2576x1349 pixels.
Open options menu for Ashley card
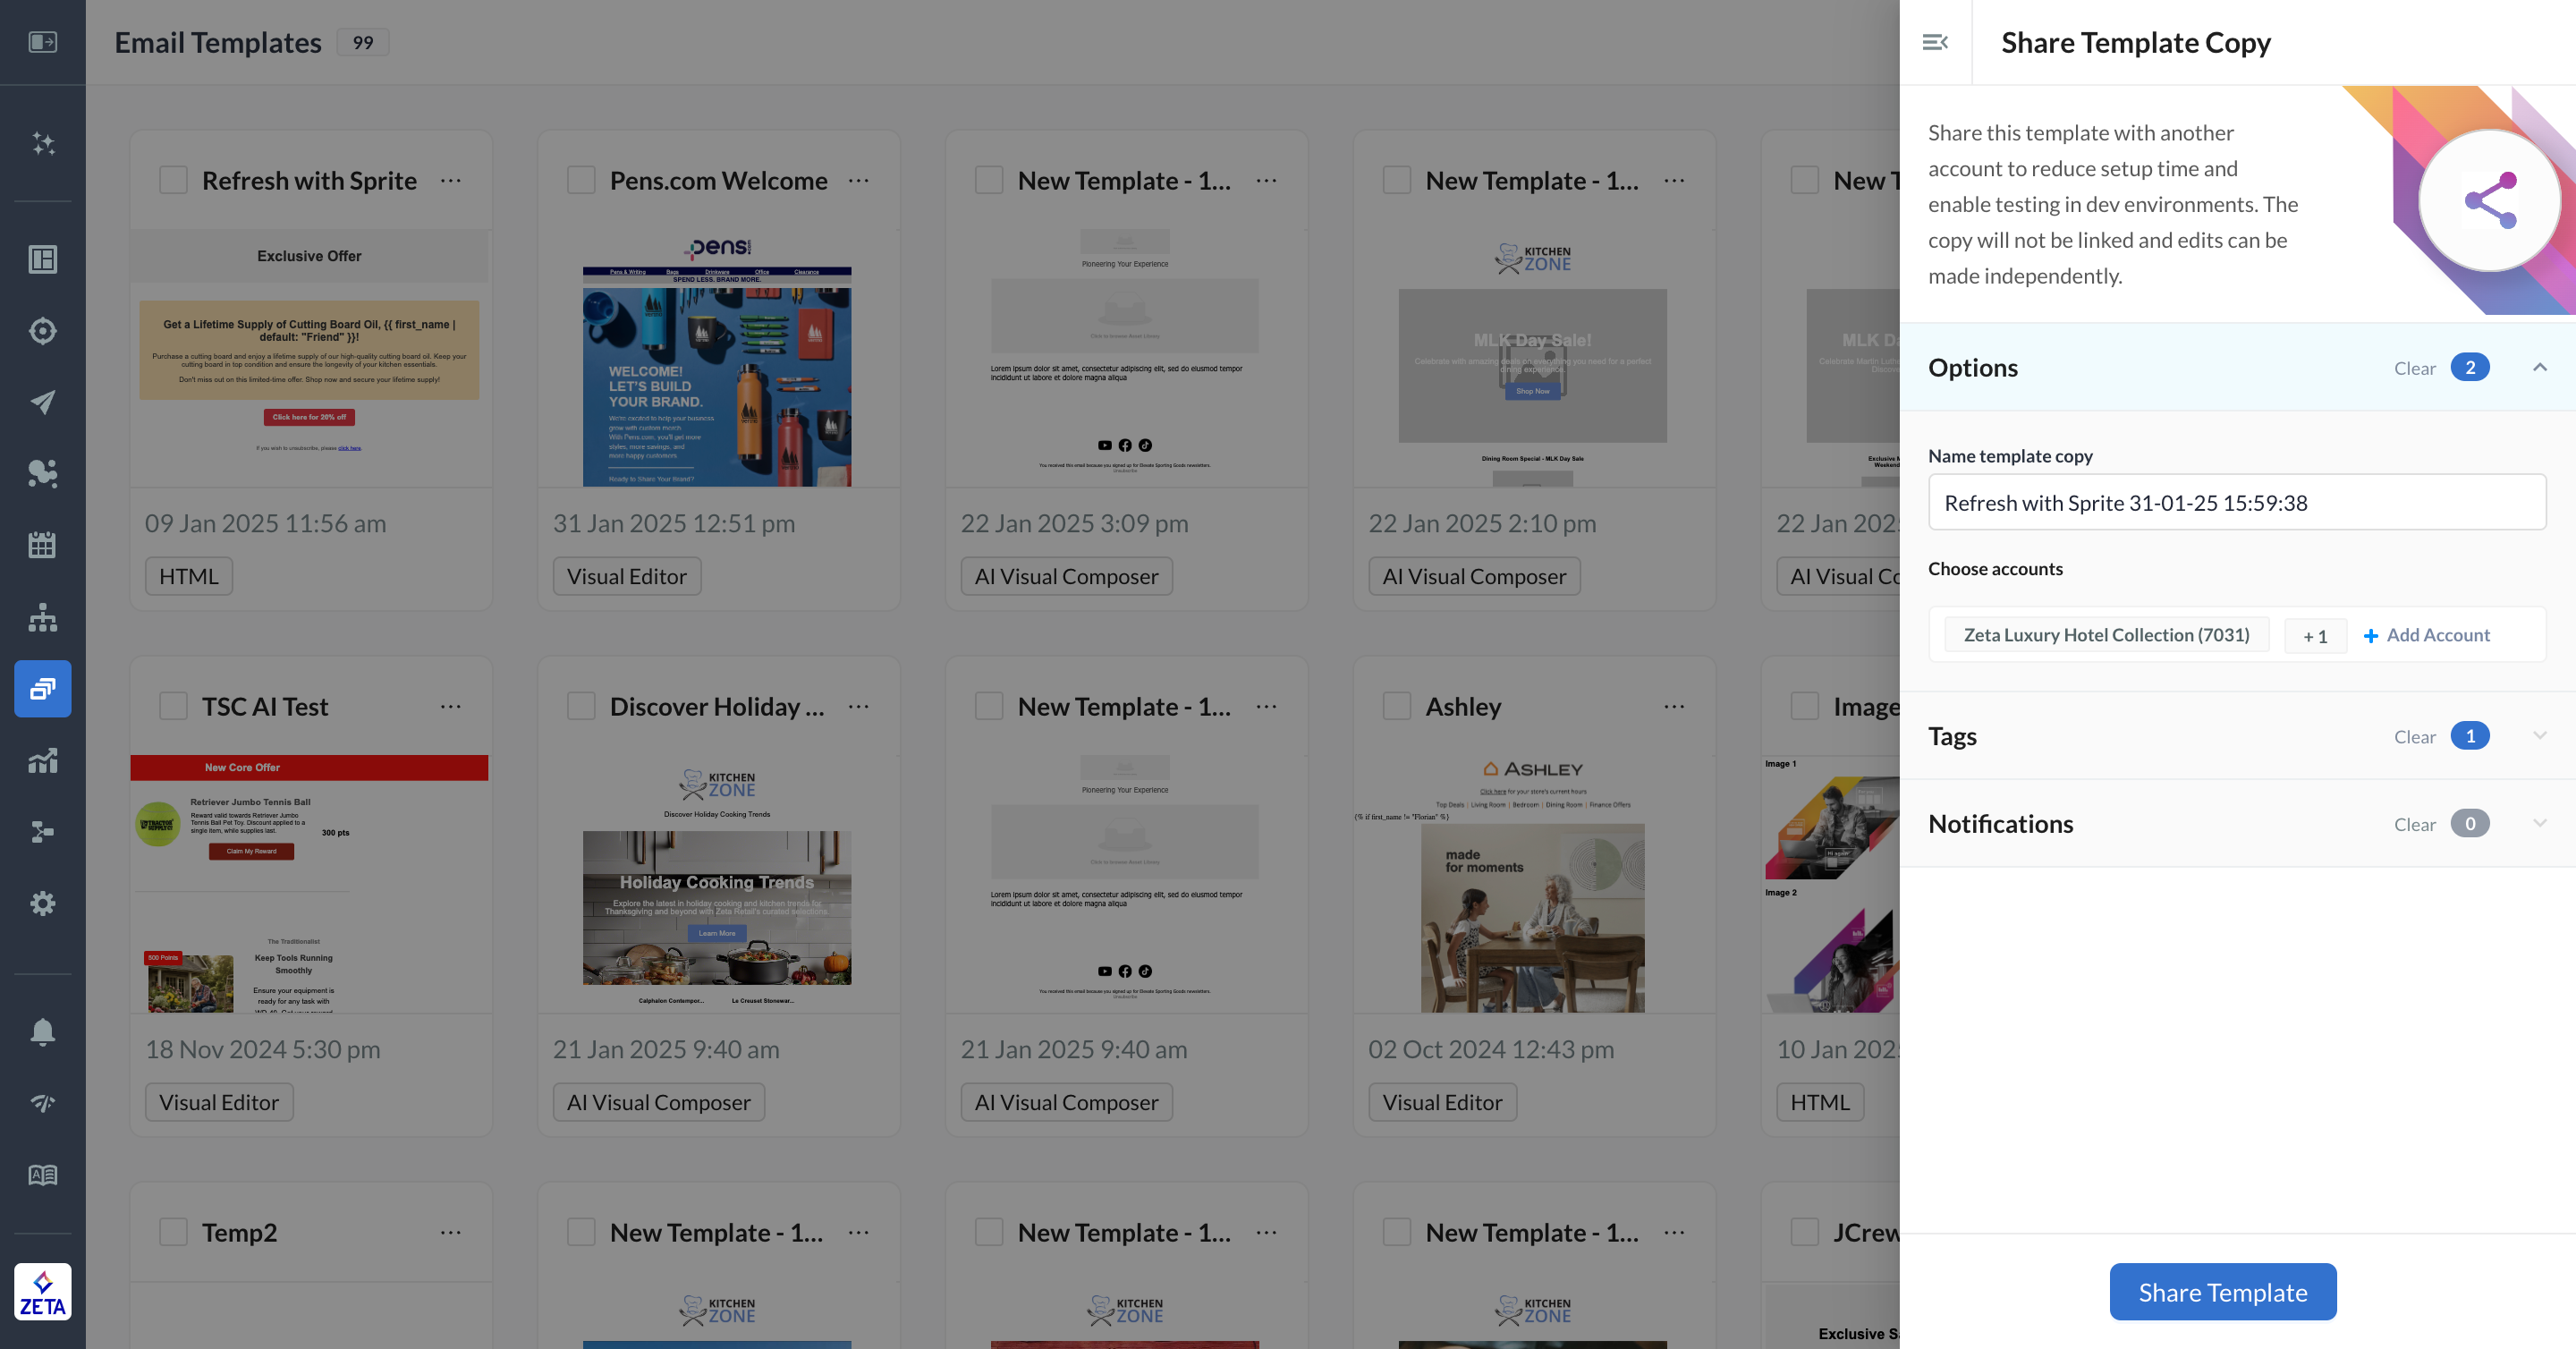[1675, 707]
